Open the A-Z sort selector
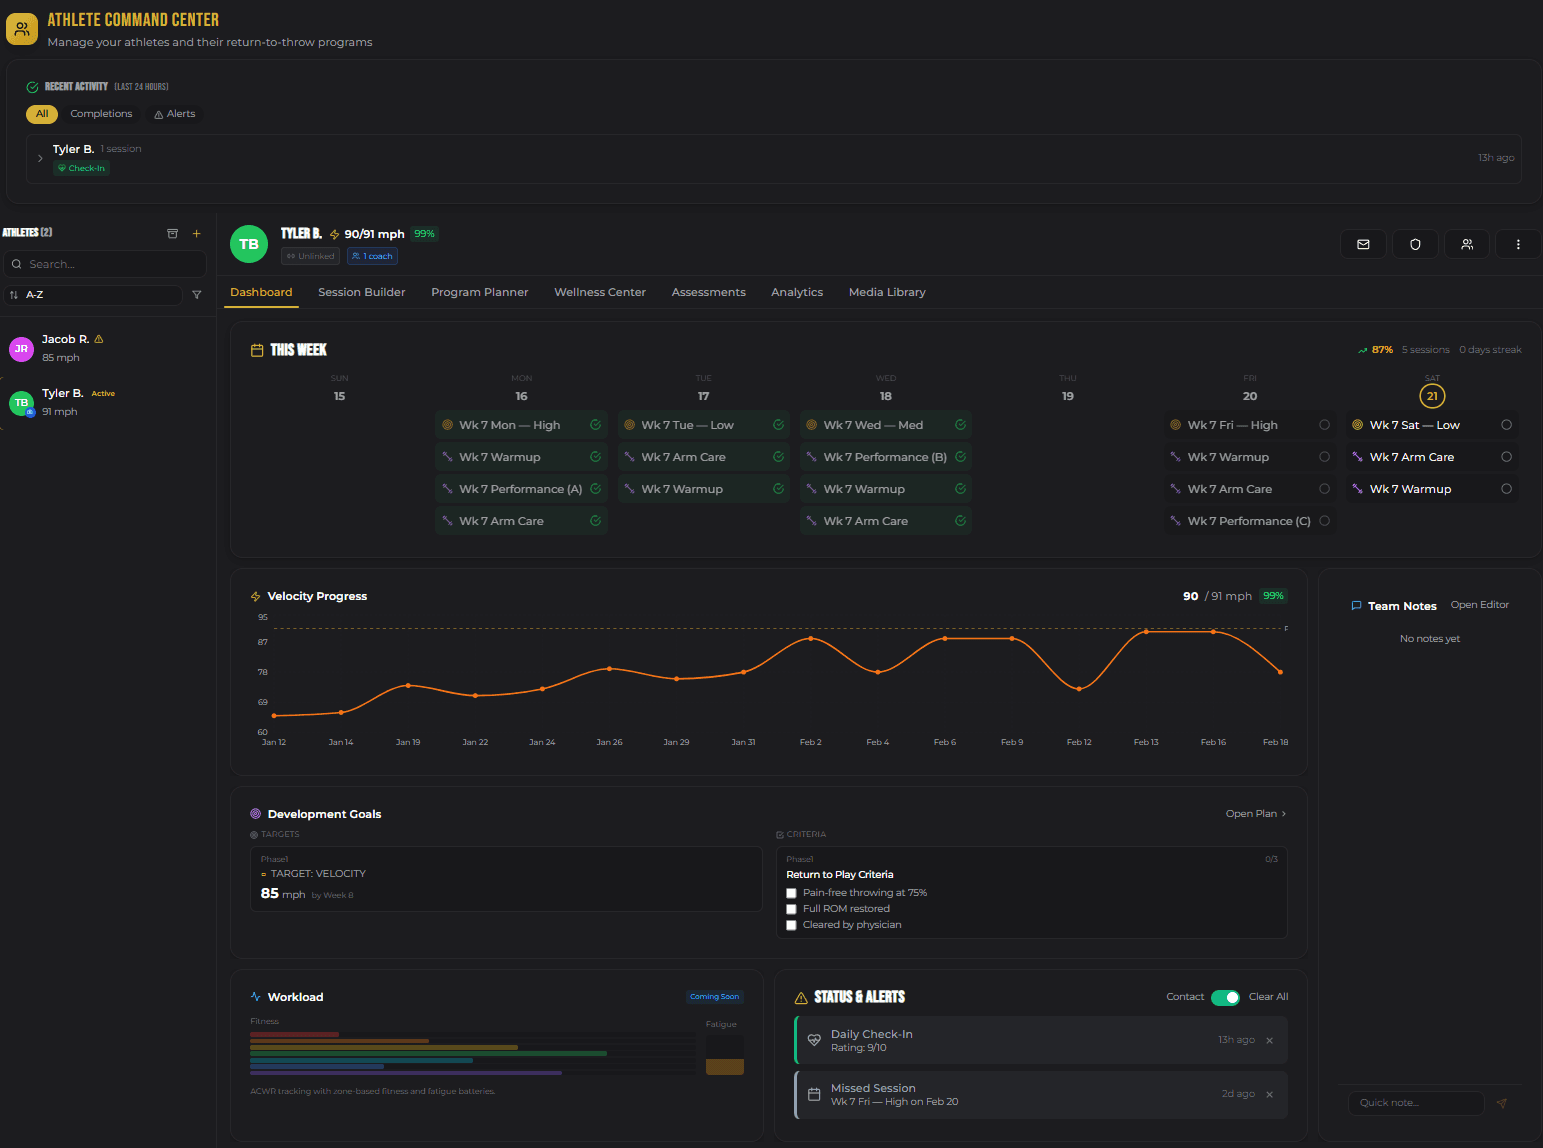The height and width of the screenshot is (1148, 1543). [x=93, y=295]
